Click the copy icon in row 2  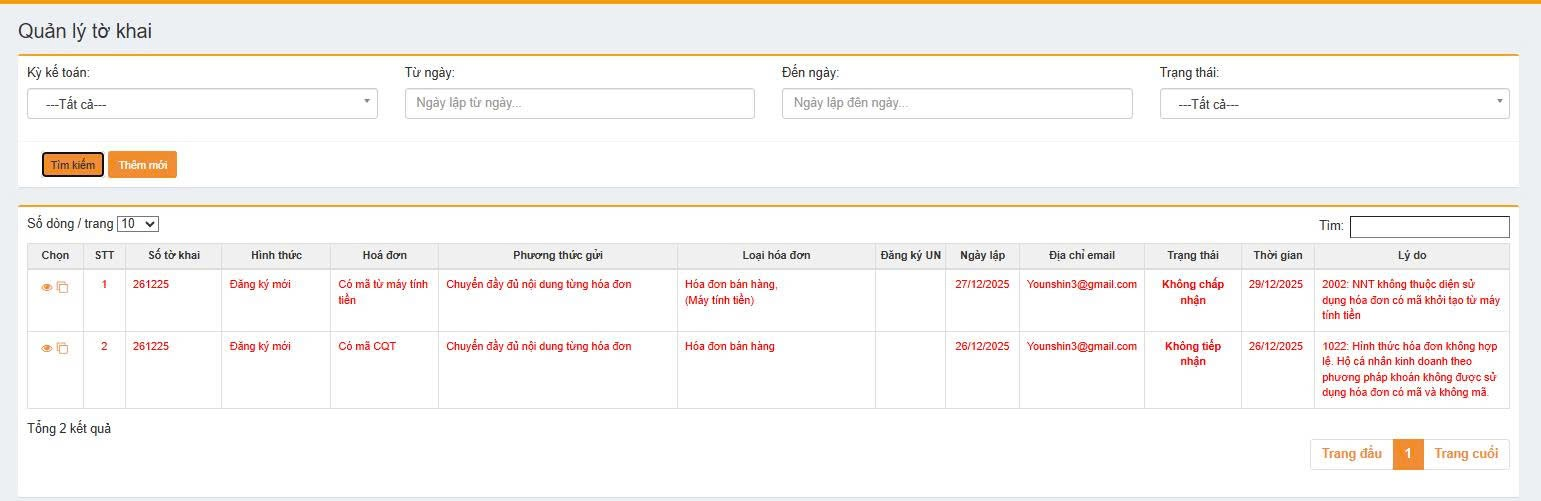[62, 349]
